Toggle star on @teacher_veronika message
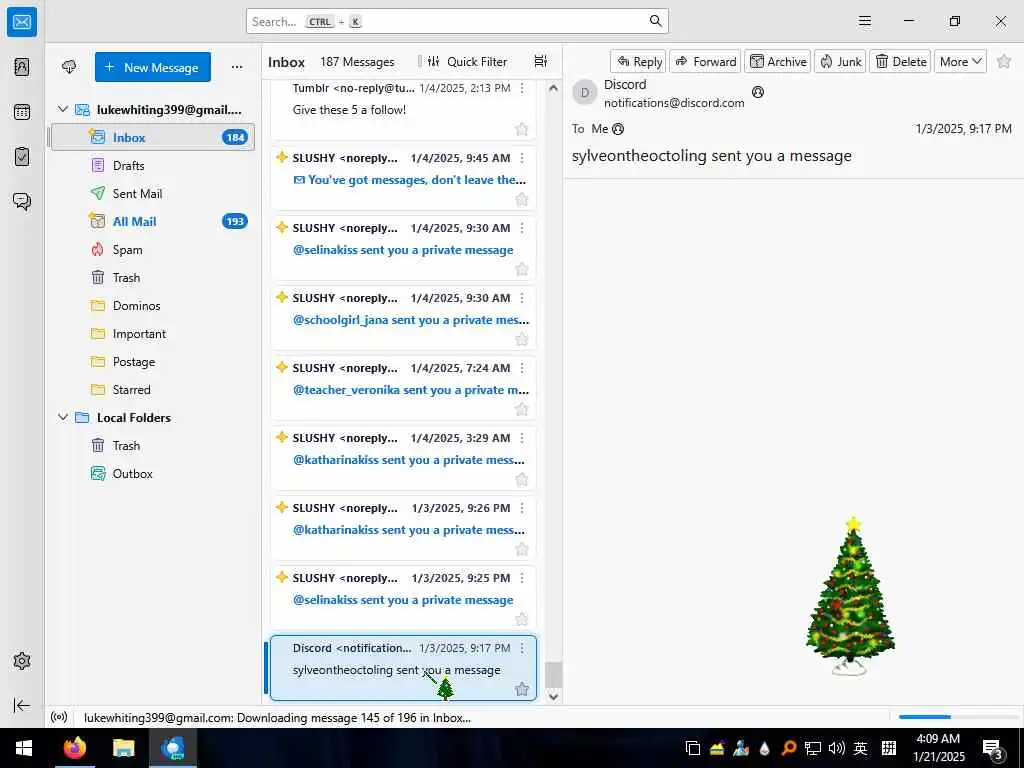 (522, 409)
